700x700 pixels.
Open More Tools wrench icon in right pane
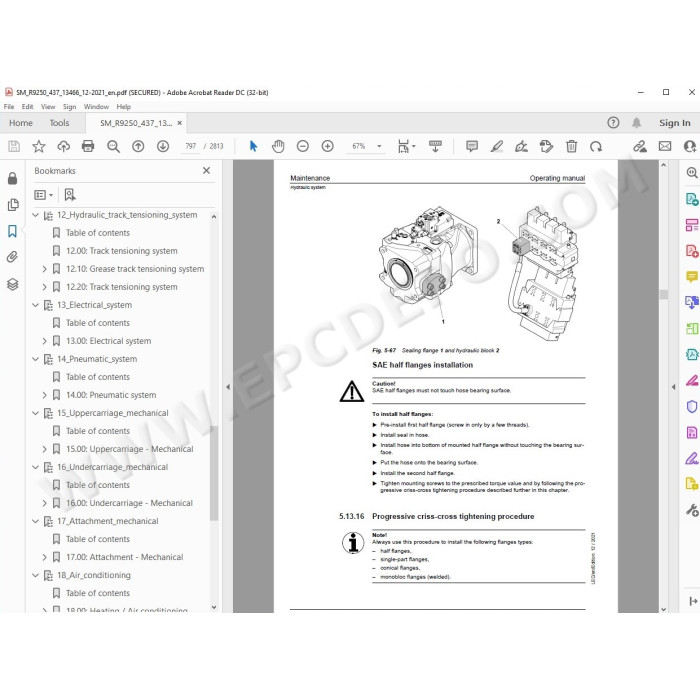(692, 510)
